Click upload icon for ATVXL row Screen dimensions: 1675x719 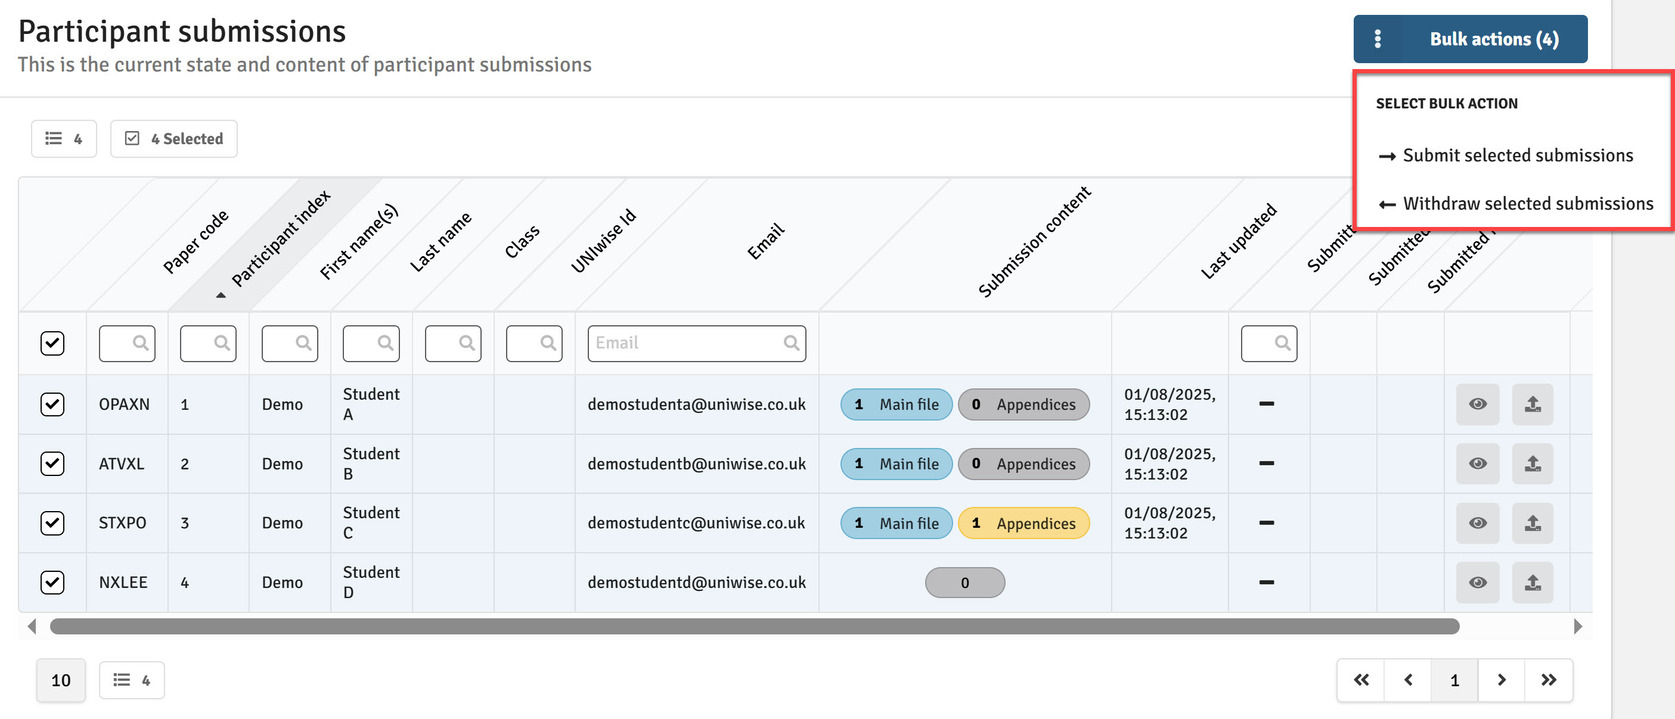coord(1532,463)
